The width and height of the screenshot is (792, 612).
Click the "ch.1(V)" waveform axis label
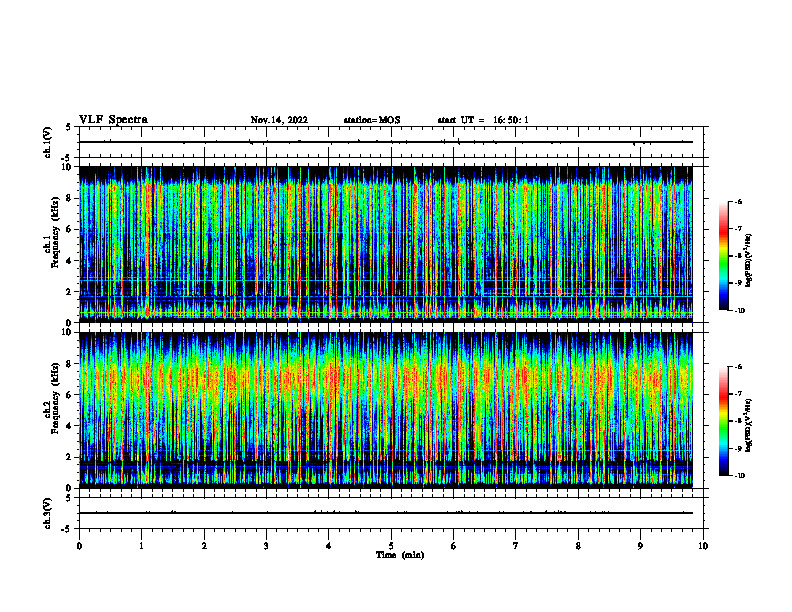click(47, 142)
